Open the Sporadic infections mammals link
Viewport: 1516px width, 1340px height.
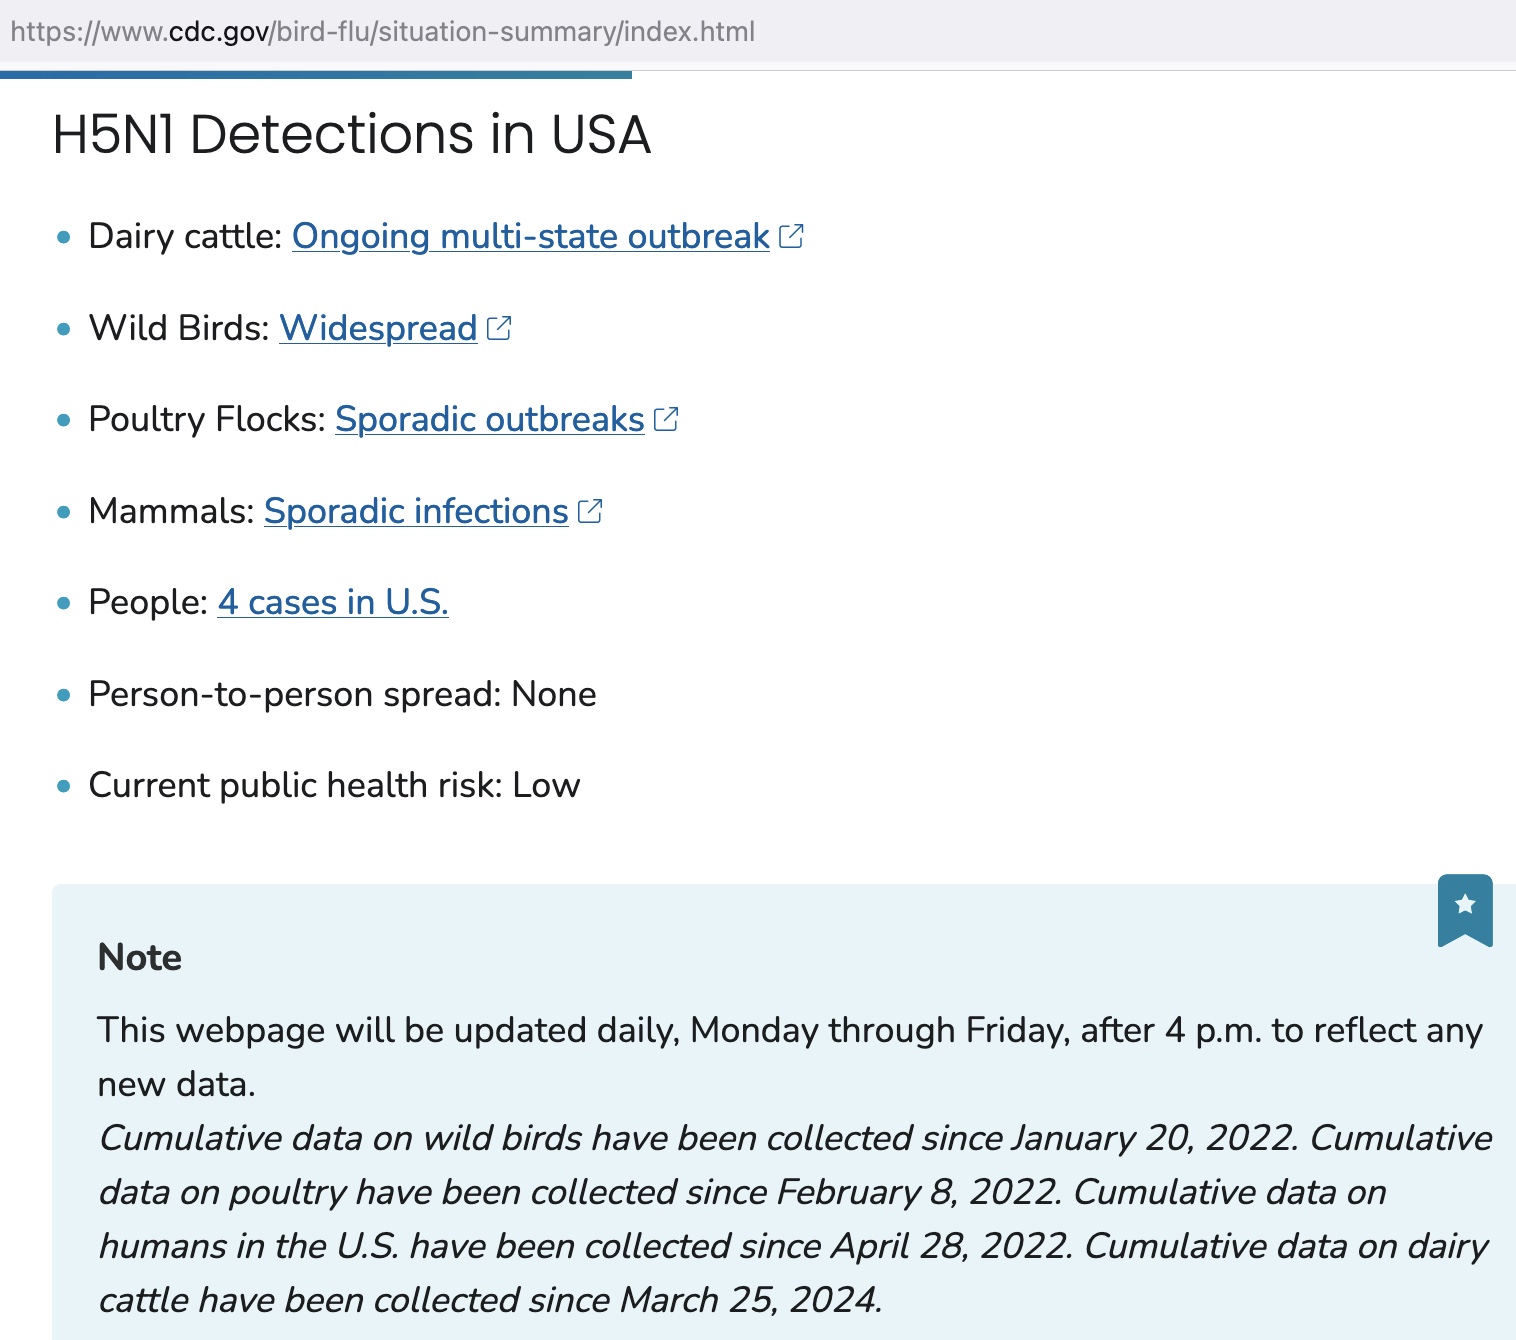[x=416, y=512]
